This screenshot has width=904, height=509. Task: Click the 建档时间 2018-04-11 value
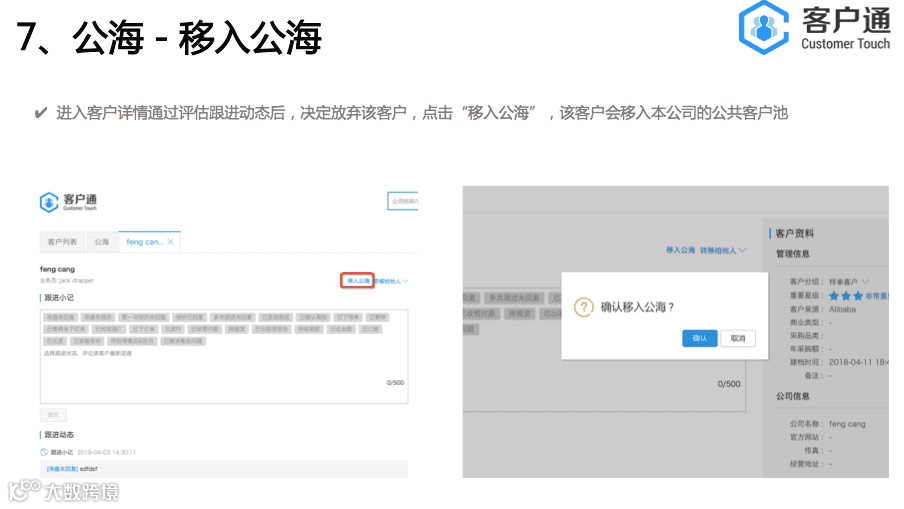point(858,363)
